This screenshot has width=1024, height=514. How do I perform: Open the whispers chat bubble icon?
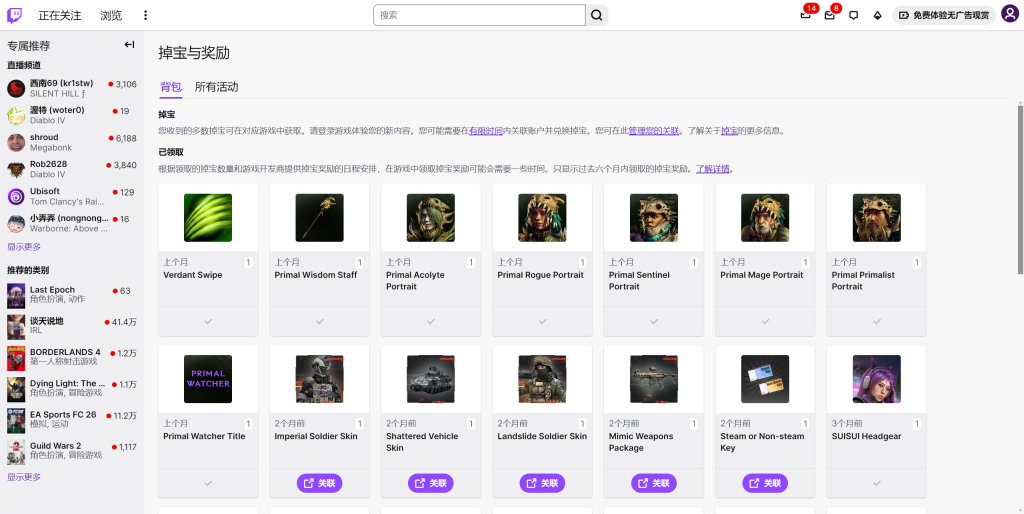tap(853, 15)
